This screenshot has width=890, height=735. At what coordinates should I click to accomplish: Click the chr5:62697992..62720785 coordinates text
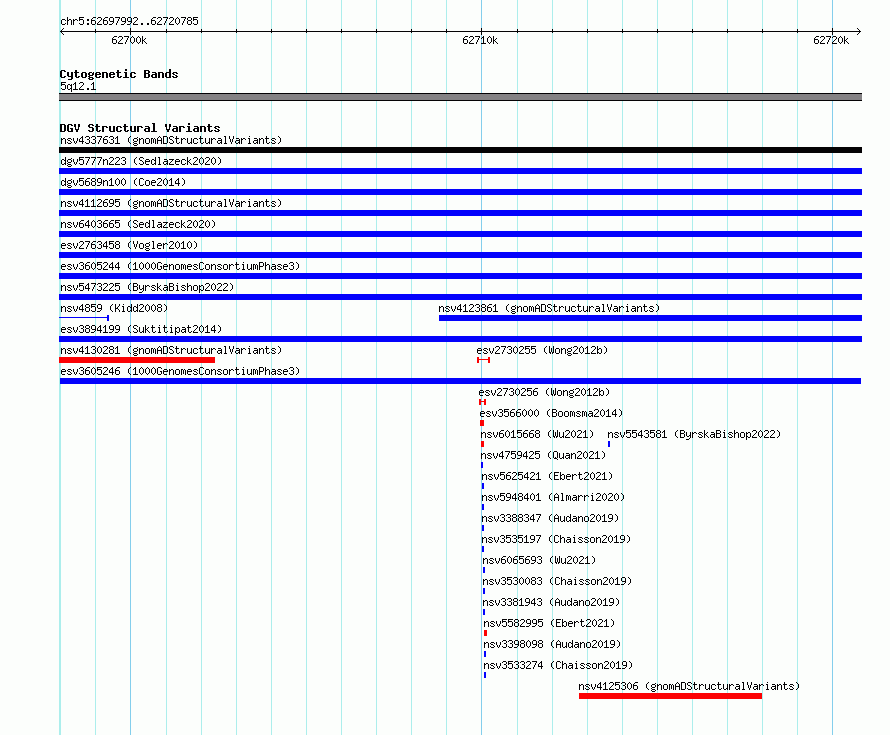[129, 21]
